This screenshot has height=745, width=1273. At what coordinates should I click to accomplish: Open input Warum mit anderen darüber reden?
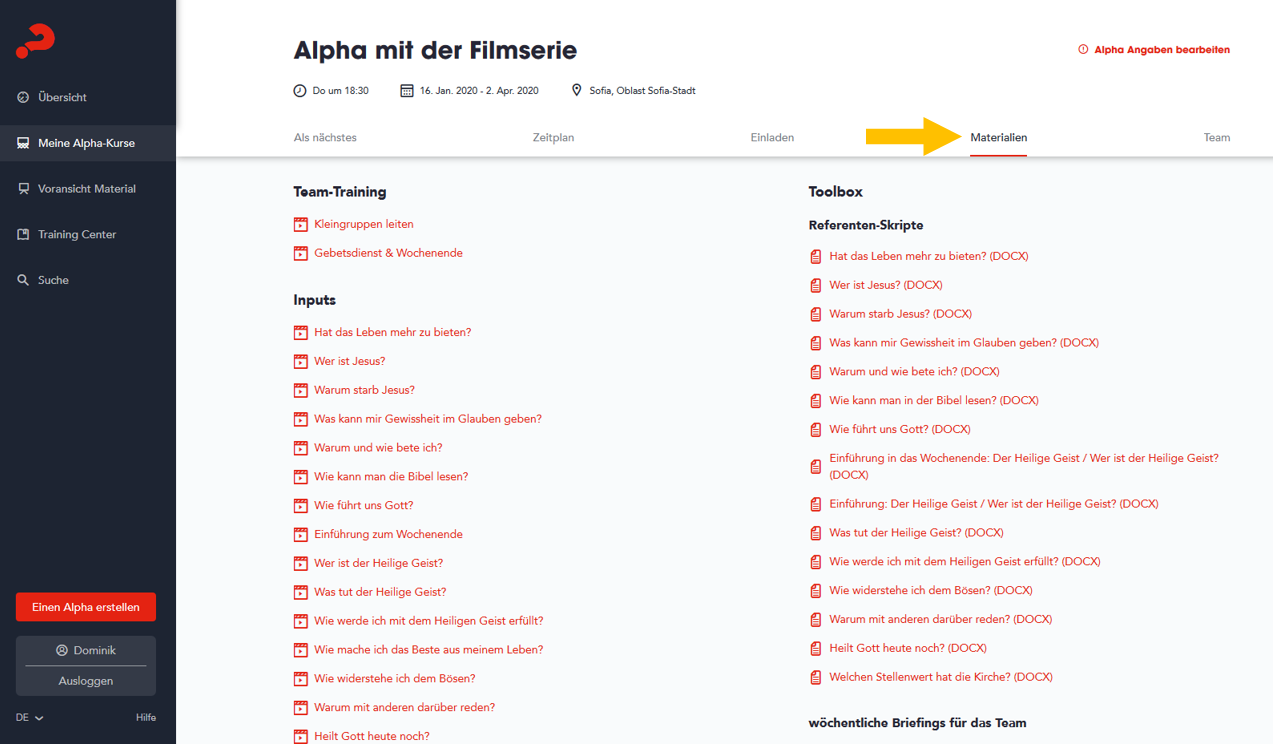[404, 708]
